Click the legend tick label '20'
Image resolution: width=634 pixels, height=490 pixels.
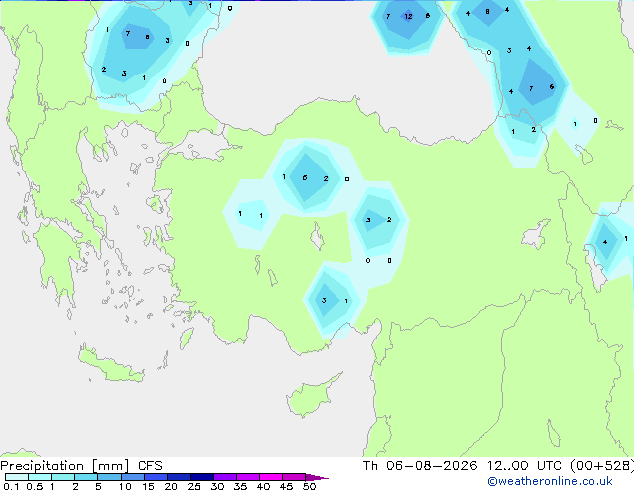[x=171, y=486]
